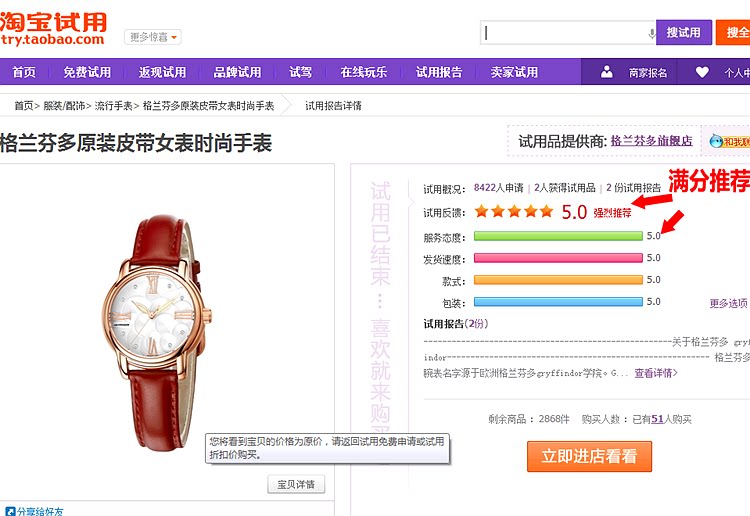Click the 立即进店看看 orange button
Screen dimensions: 750x516
tap(589, 456)
